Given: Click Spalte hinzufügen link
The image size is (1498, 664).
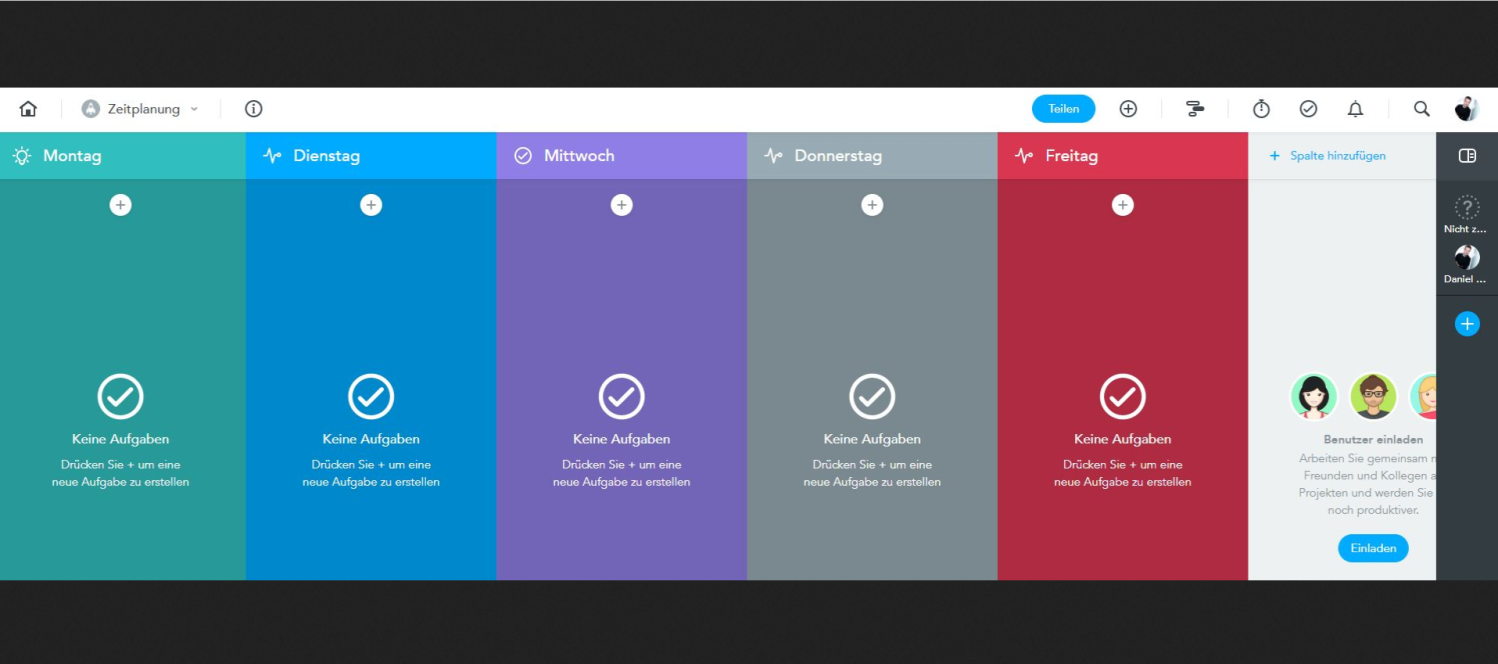Looking at the screenshot, I should point(1328,156).
